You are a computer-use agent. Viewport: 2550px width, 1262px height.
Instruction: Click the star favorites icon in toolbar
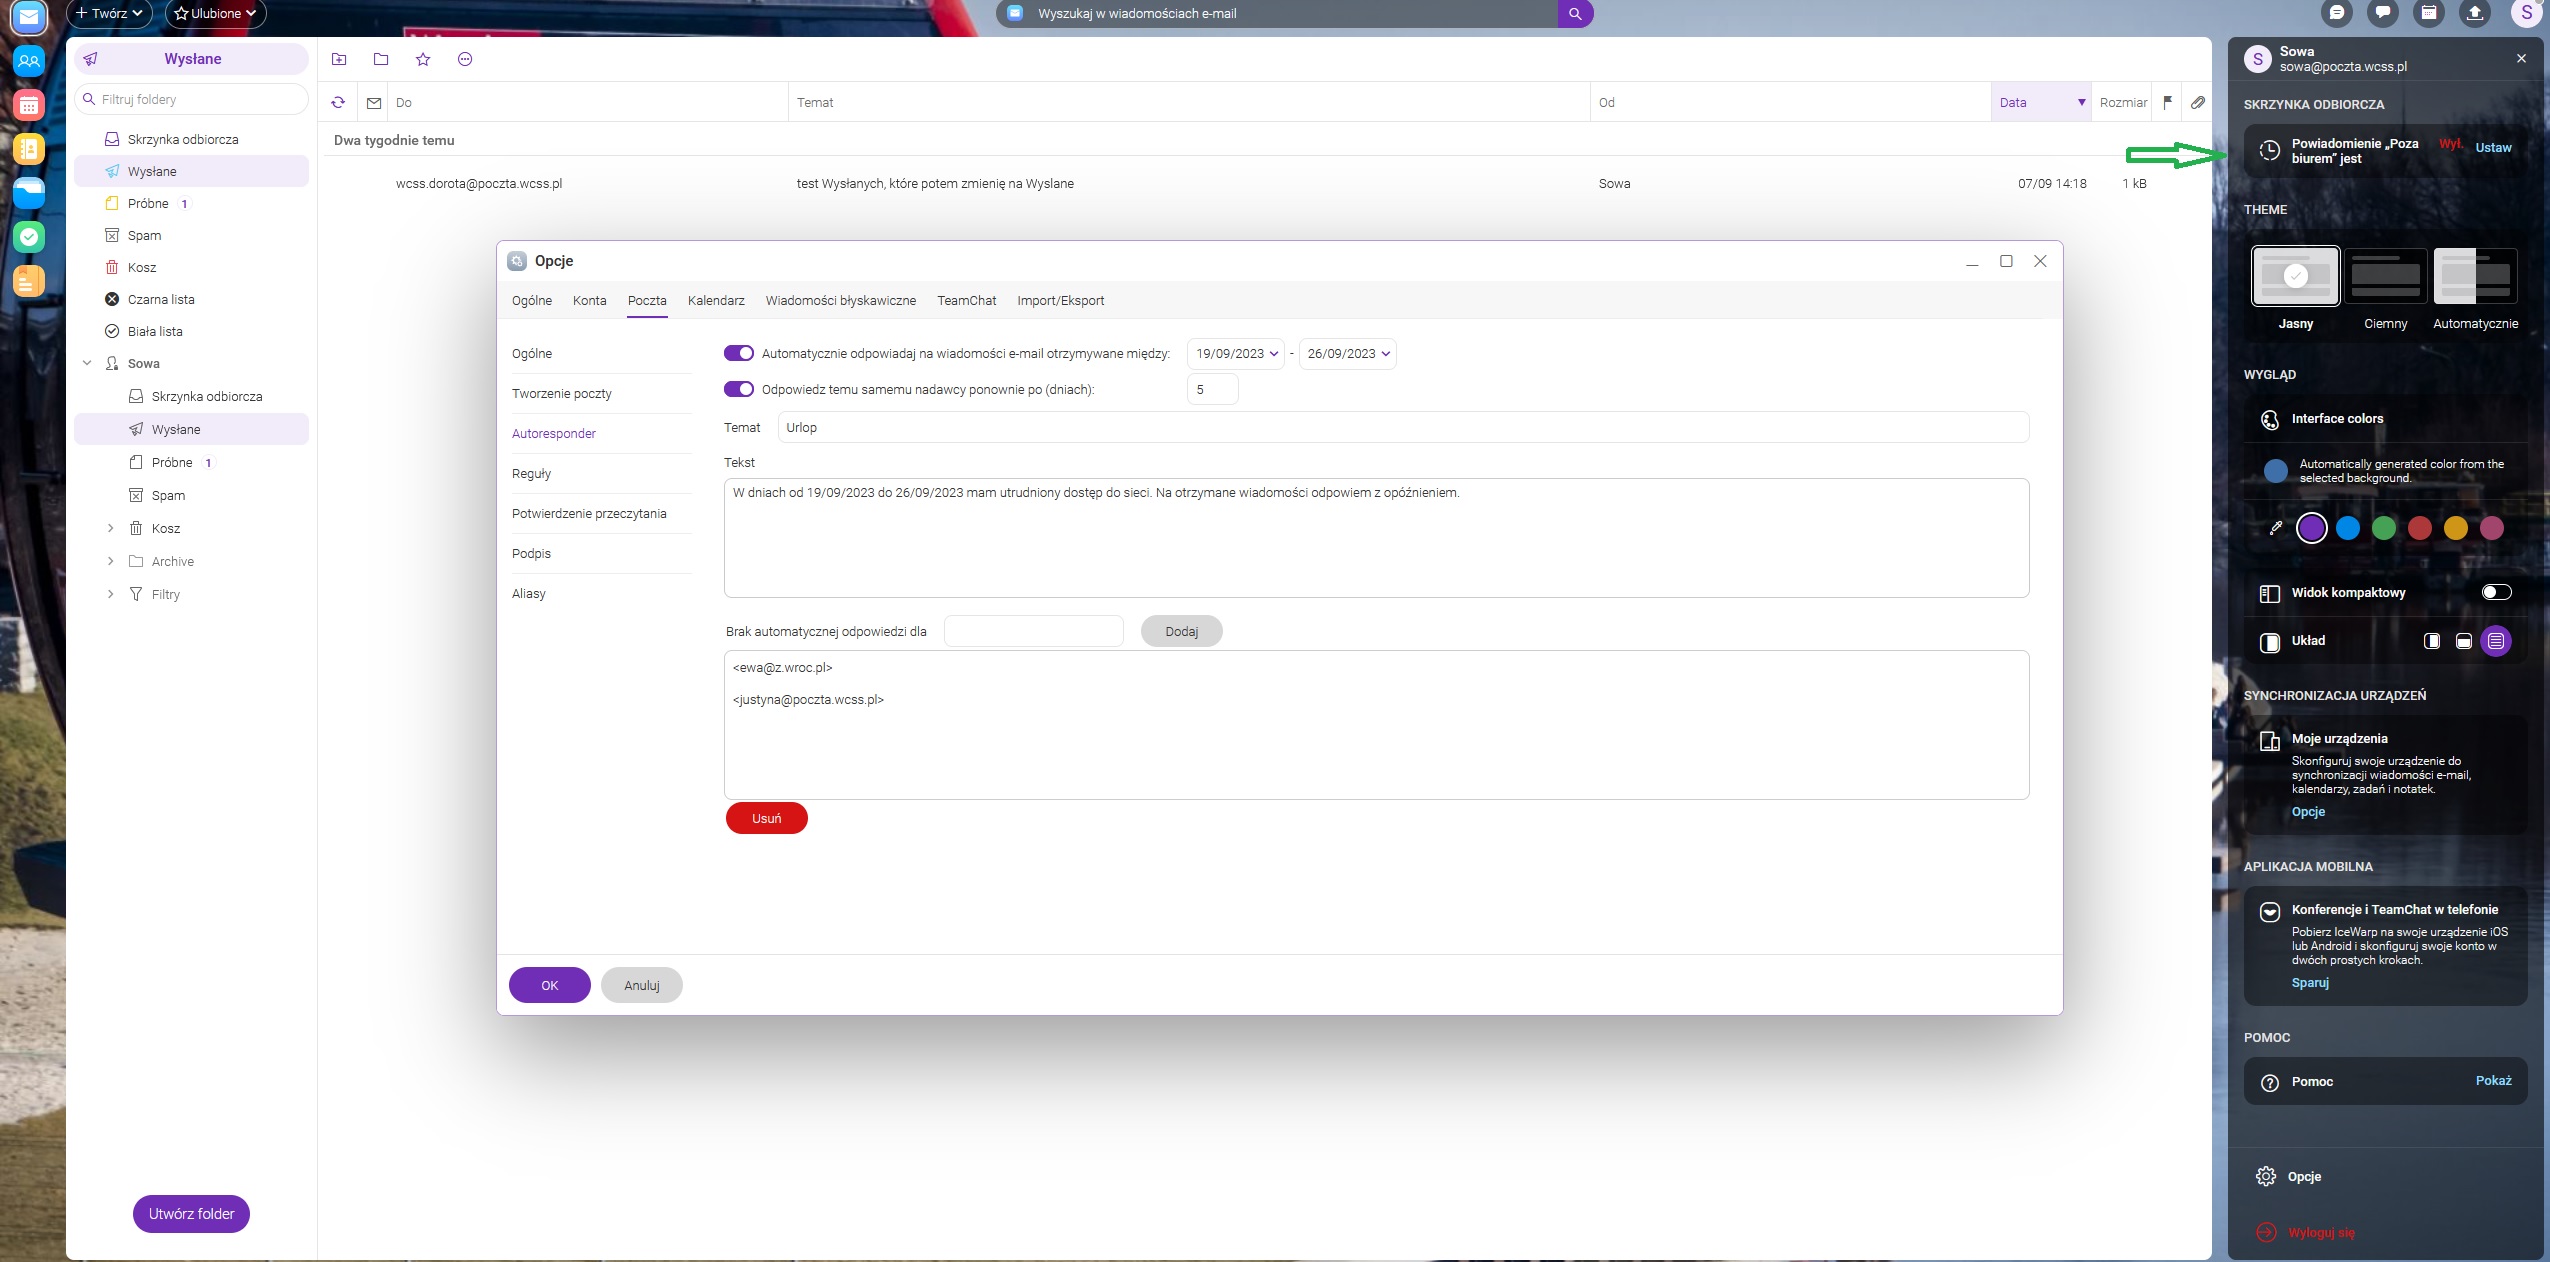(423, 59)
